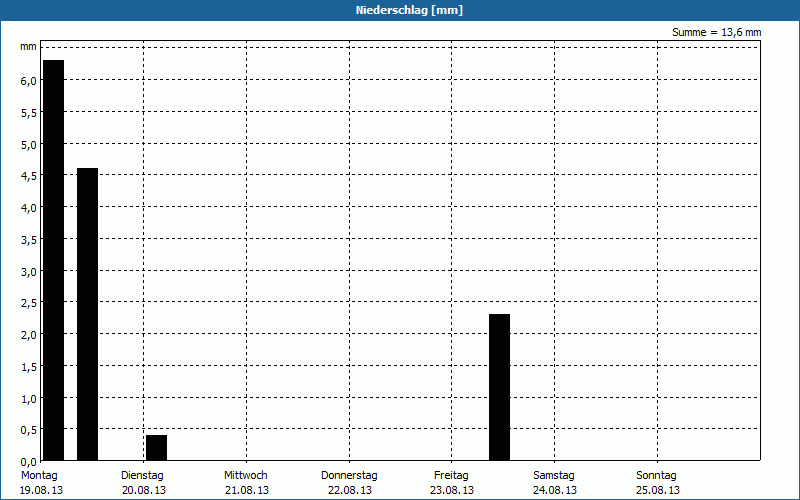Screen dimensions: 800x500
Task: Select the Summe = 13,6 mm total
Action: click(x=716, y=33)
